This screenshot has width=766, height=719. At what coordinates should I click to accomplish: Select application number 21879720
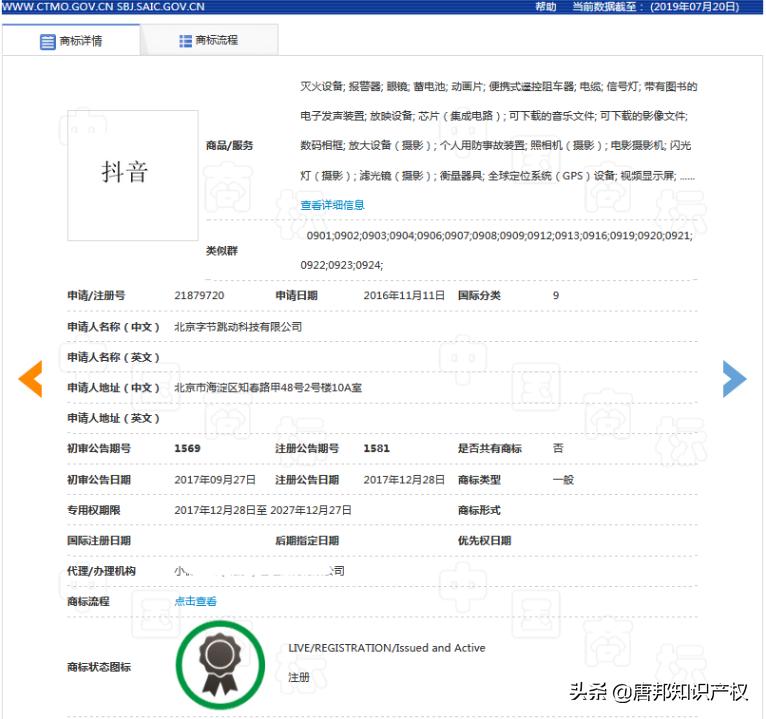coord(199,296)
